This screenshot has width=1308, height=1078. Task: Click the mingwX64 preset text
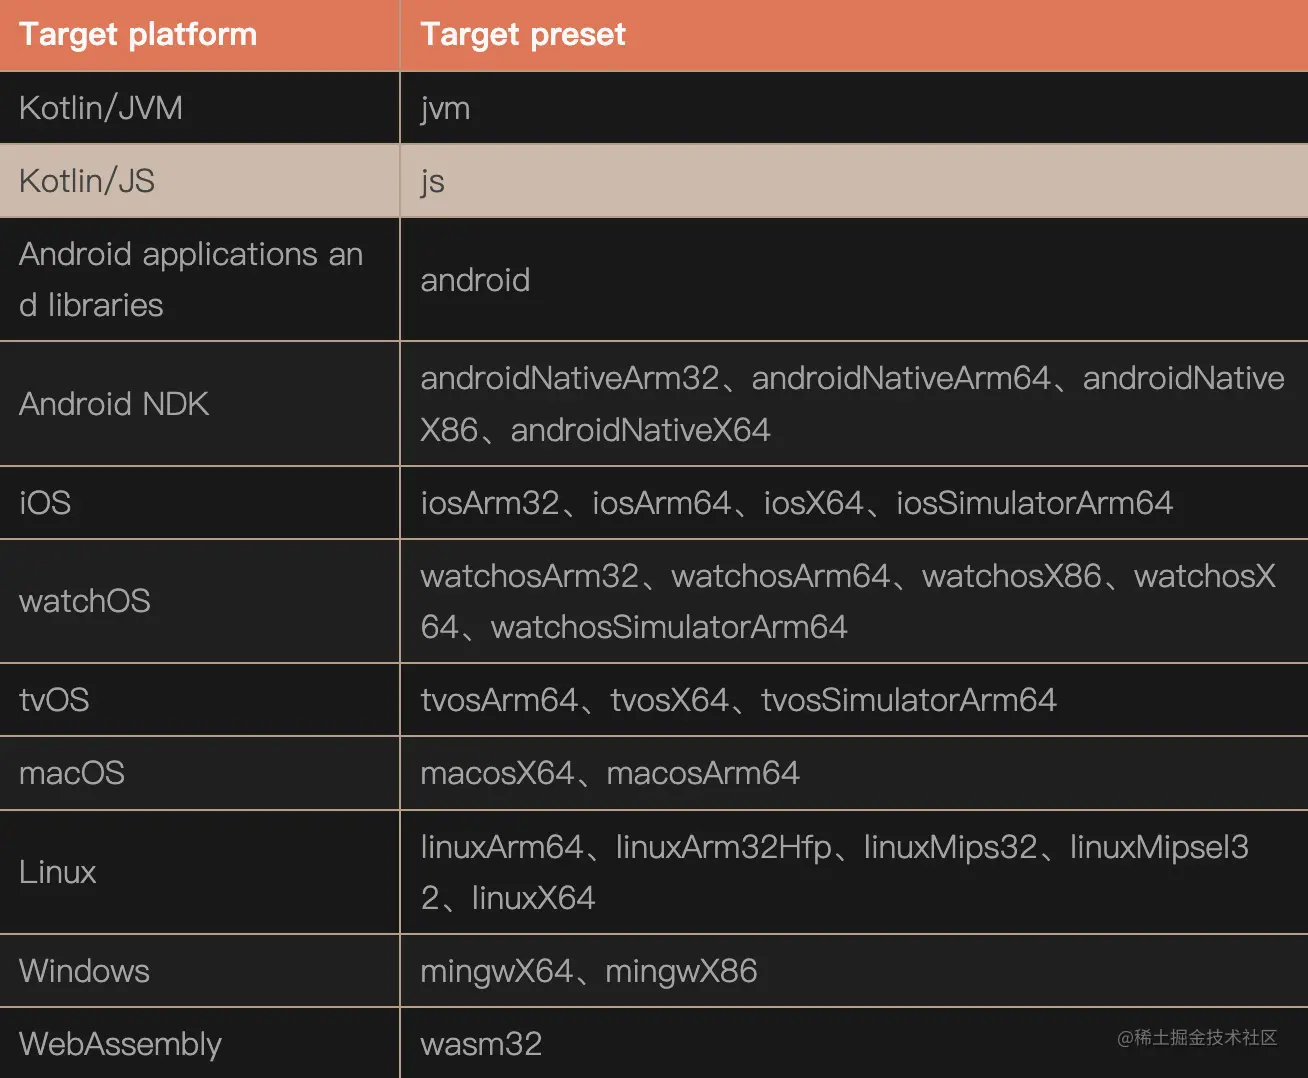tap(497, 971)
